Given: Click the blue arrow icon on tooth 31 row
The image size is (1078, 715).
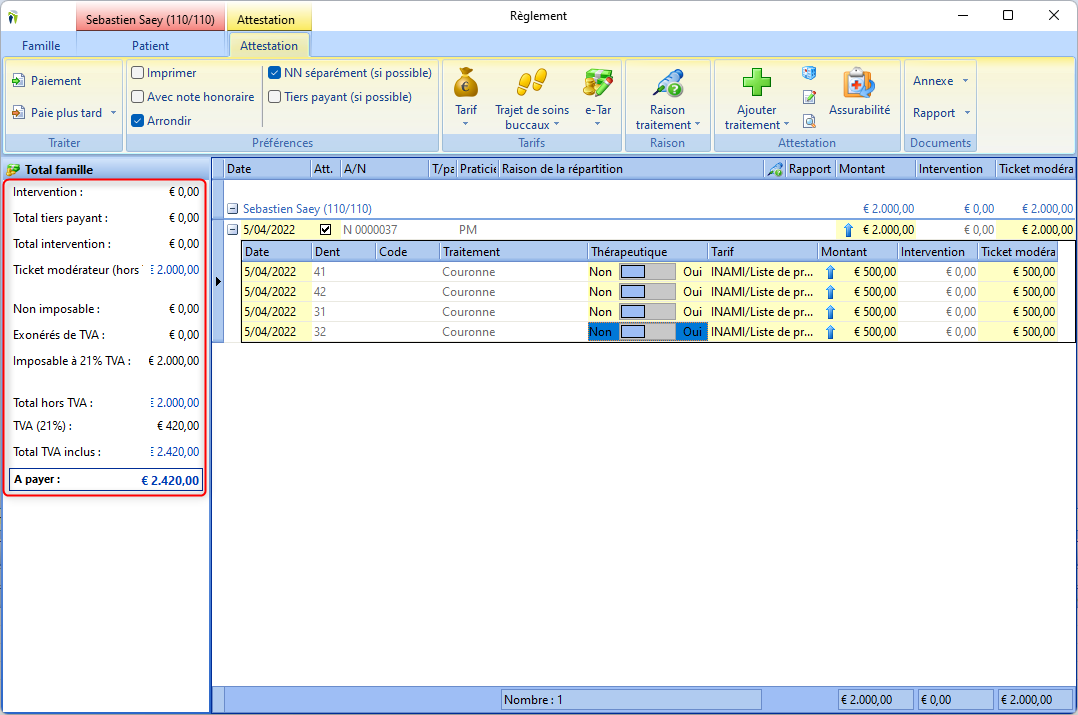Looking at the screenshot, I should [830, 312].
